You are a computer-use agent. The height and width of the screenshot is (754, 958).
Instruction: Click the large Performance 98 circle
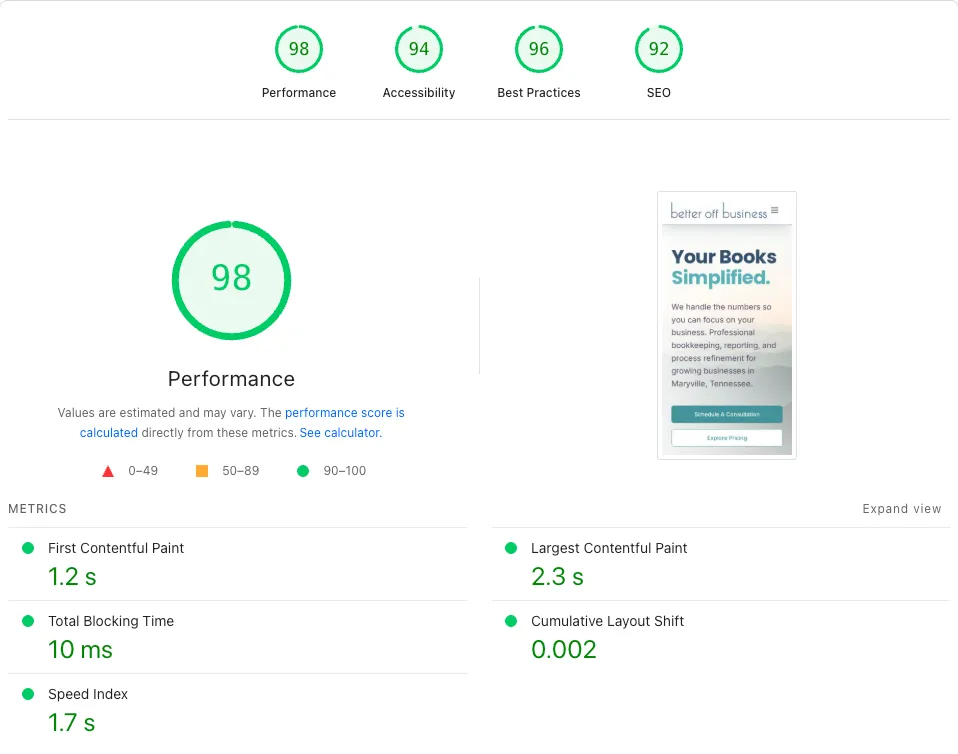(231, 280)
